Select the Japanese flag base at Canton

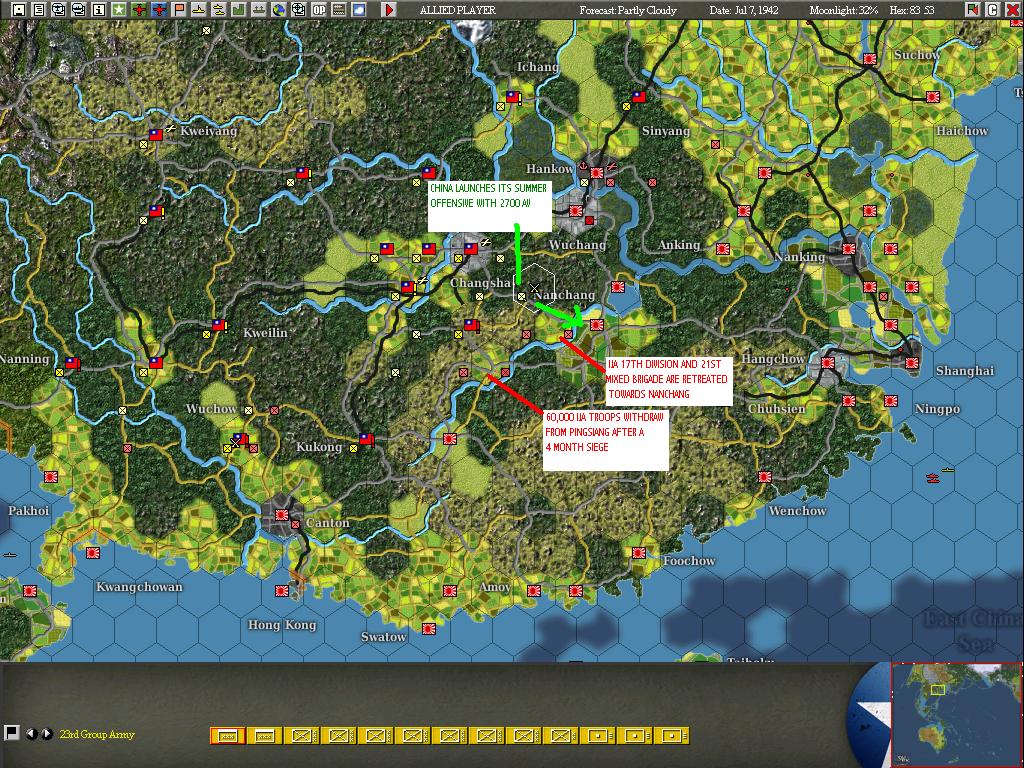click(x=281, y=515)
